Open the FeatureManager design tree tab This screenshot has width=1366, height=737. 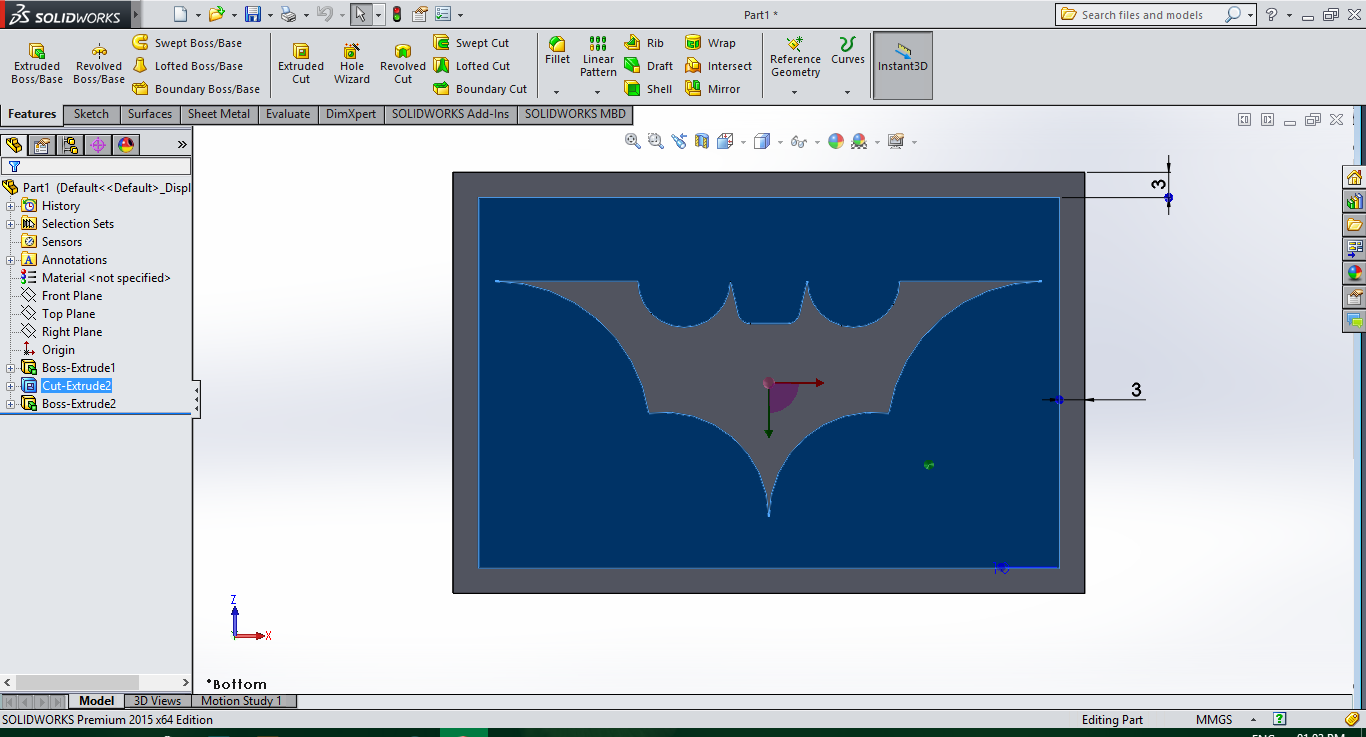tap(14, 145)
